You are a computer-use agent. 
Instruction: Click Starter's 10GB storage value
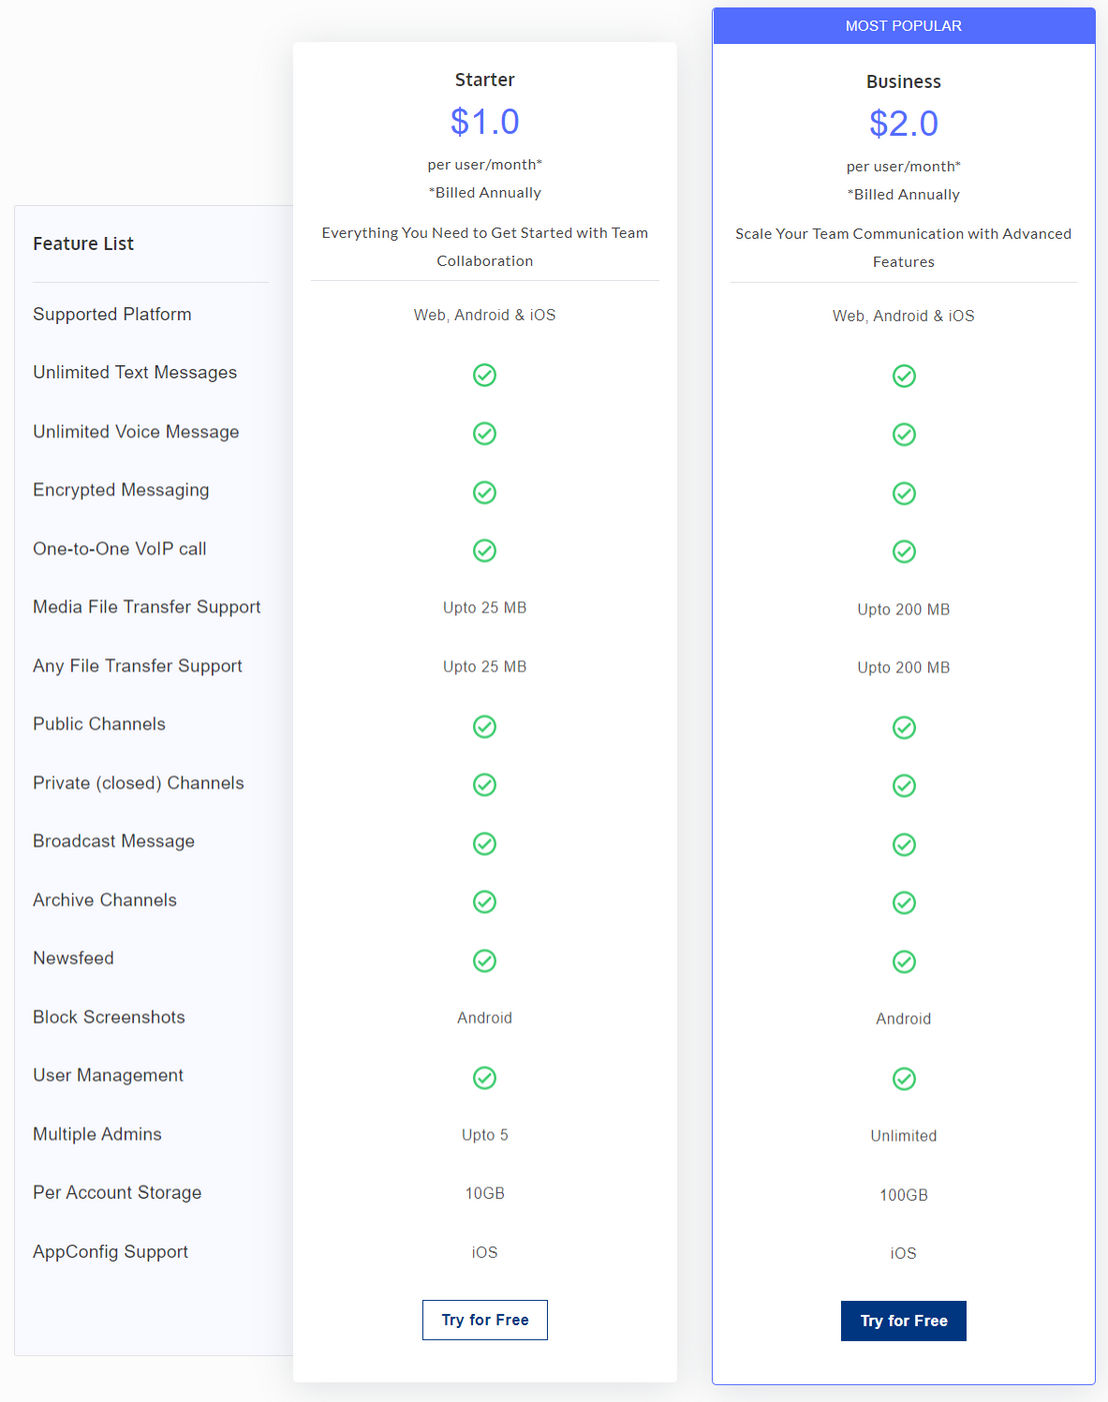click(x=485, y=1193)
